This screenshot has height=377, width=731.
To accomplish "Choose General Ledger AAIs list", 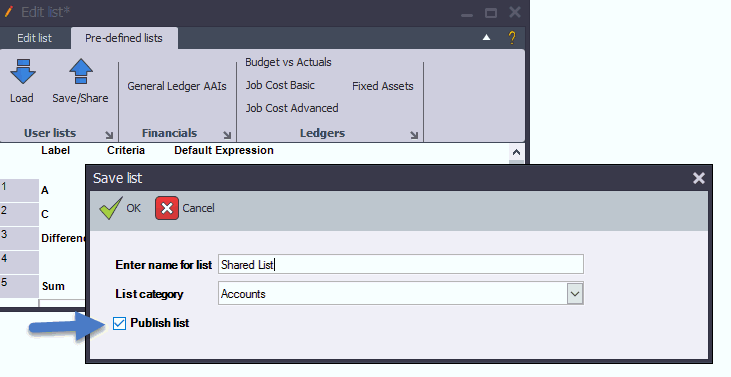I will coord(177,86).
